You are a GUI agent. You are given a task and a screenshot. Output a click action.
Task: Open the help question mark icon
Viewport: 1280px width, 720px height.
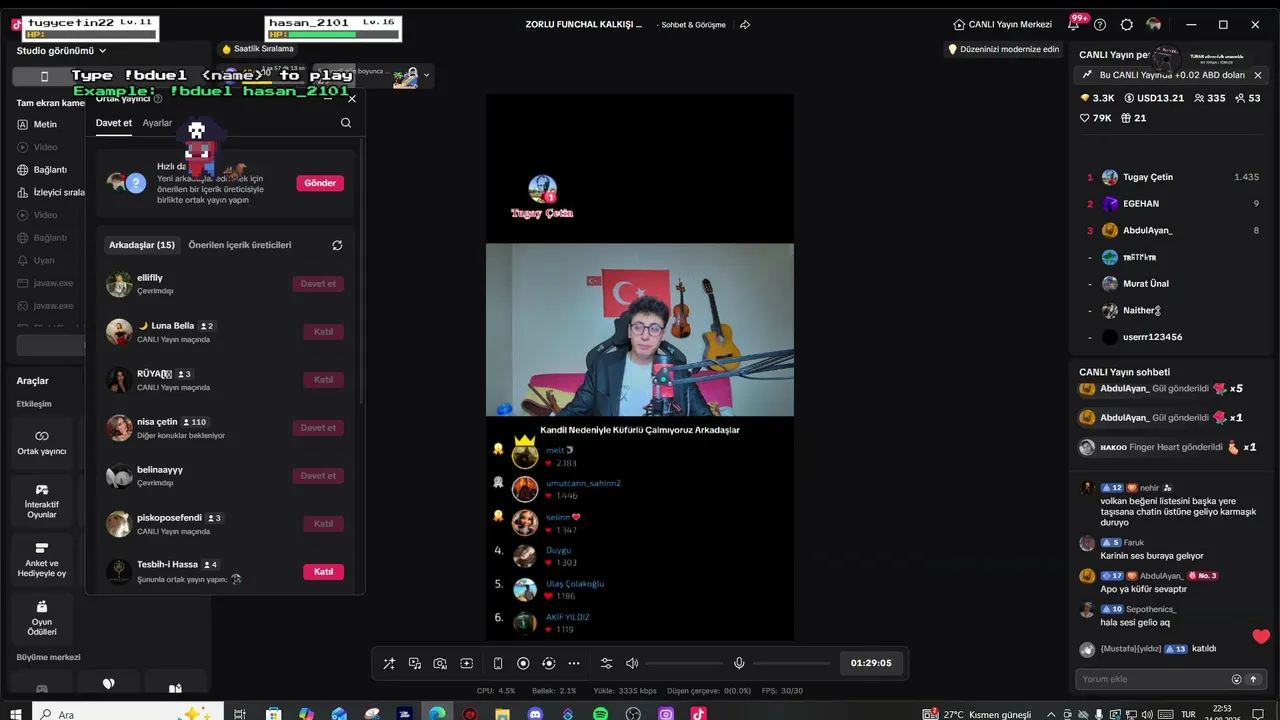pos(1100,25)
